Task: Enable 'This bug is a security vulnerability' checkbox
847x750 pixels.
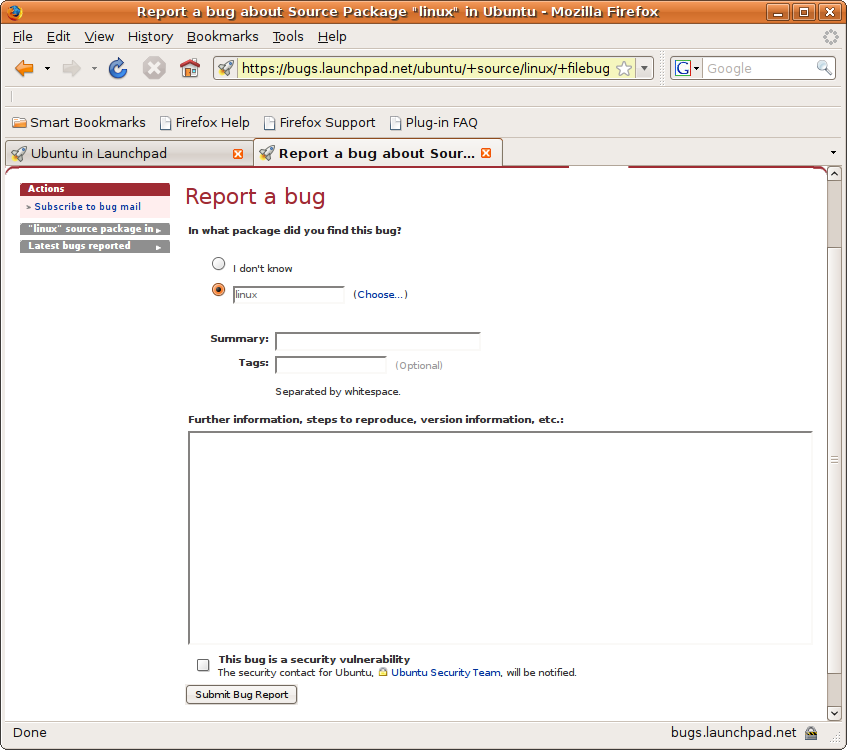Action: point(203,665)
